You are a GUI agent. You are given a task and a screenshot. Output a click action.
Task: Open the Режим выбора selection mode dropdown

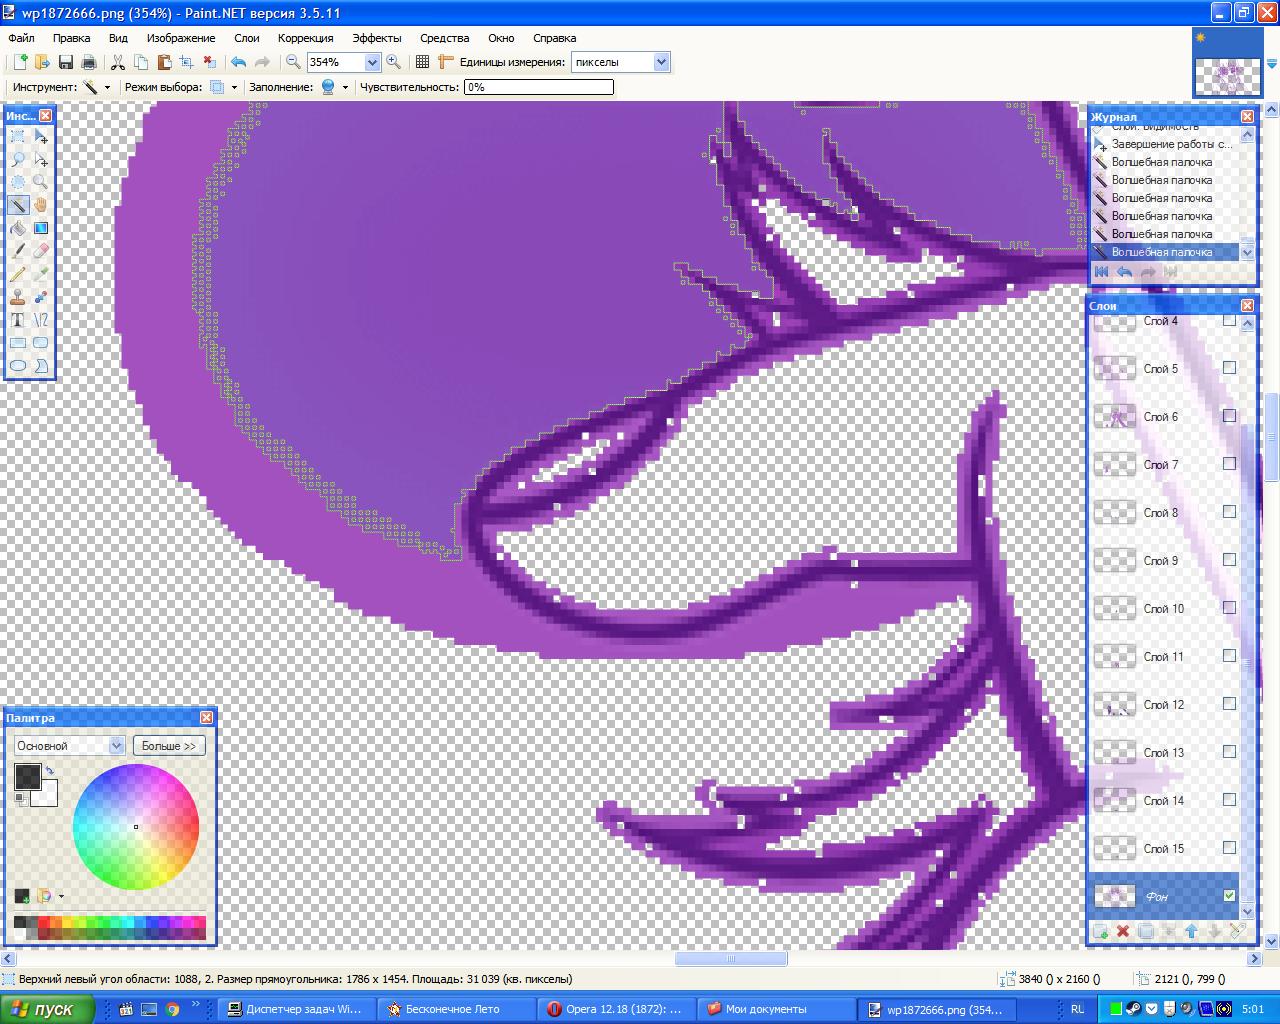(x=234, y=87)
